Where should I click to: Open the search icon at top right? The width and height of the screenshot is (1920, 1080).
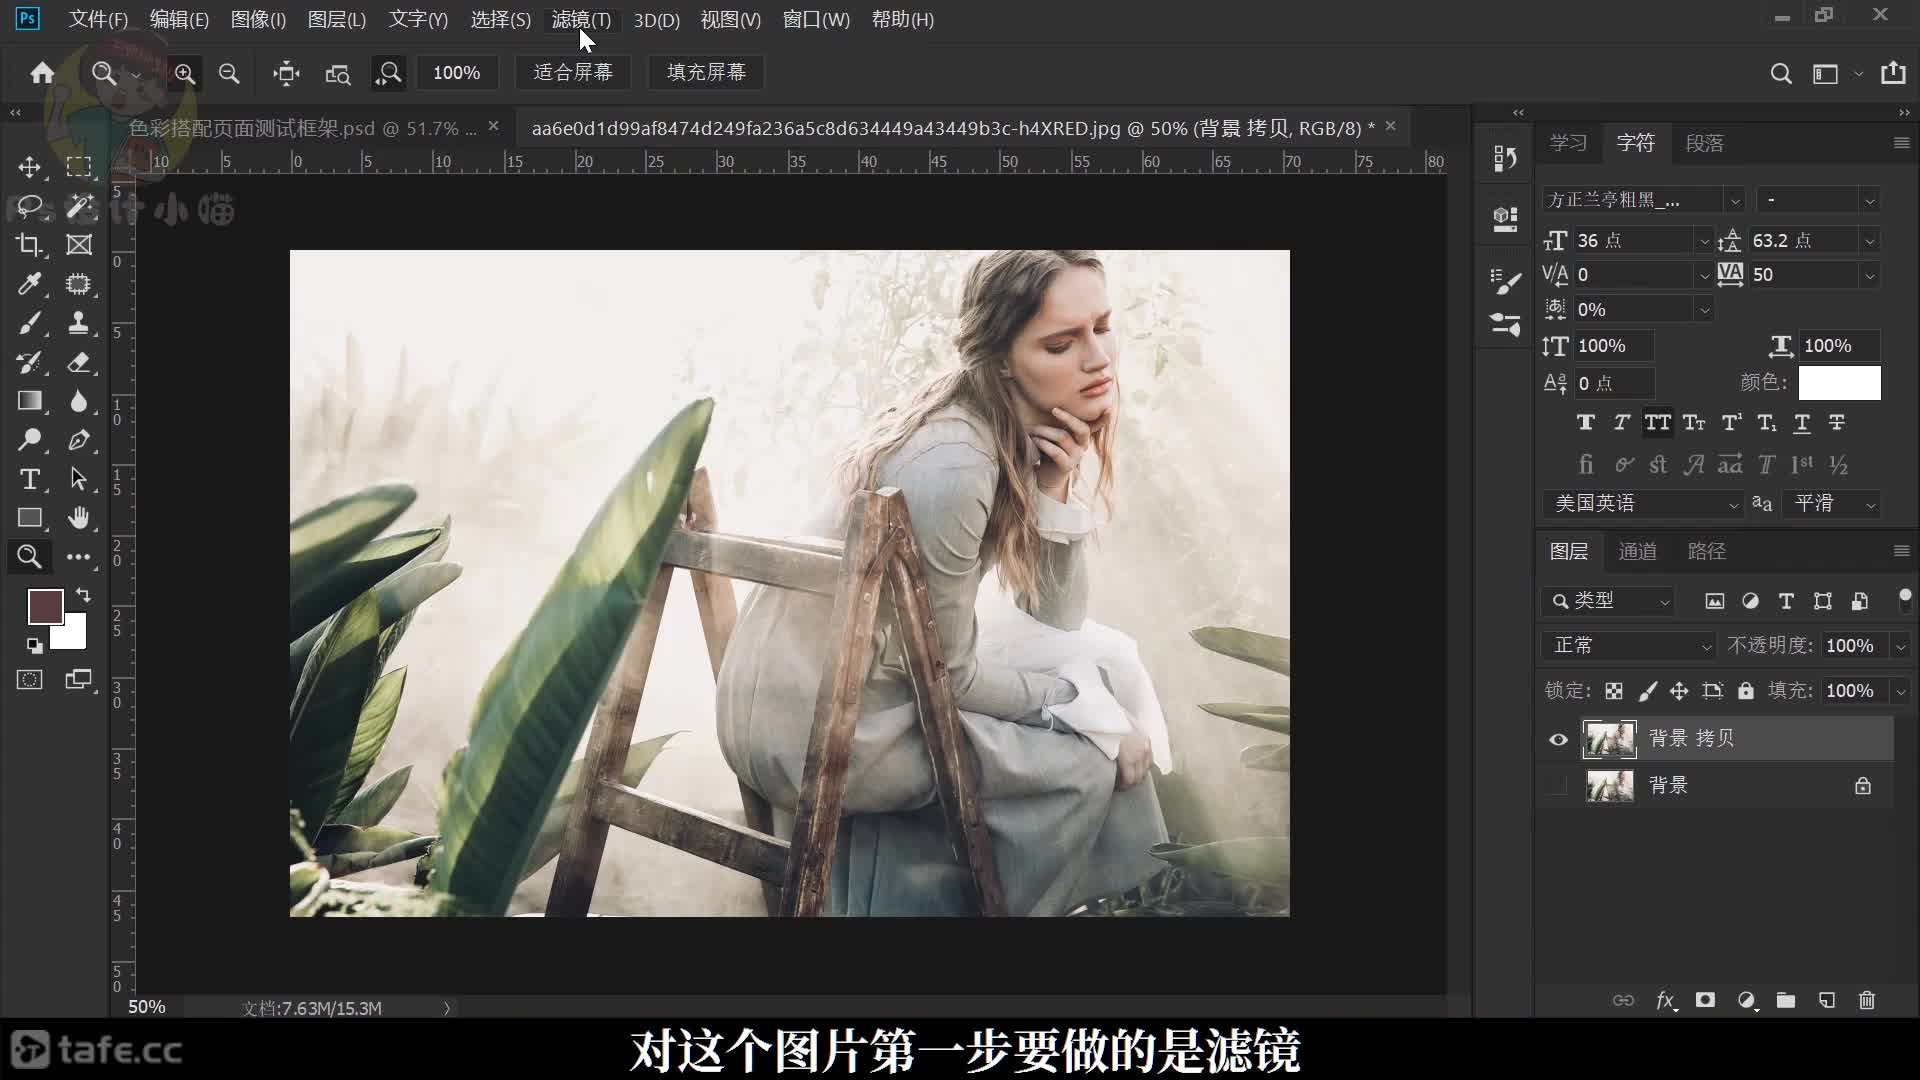click(1781, 73)
